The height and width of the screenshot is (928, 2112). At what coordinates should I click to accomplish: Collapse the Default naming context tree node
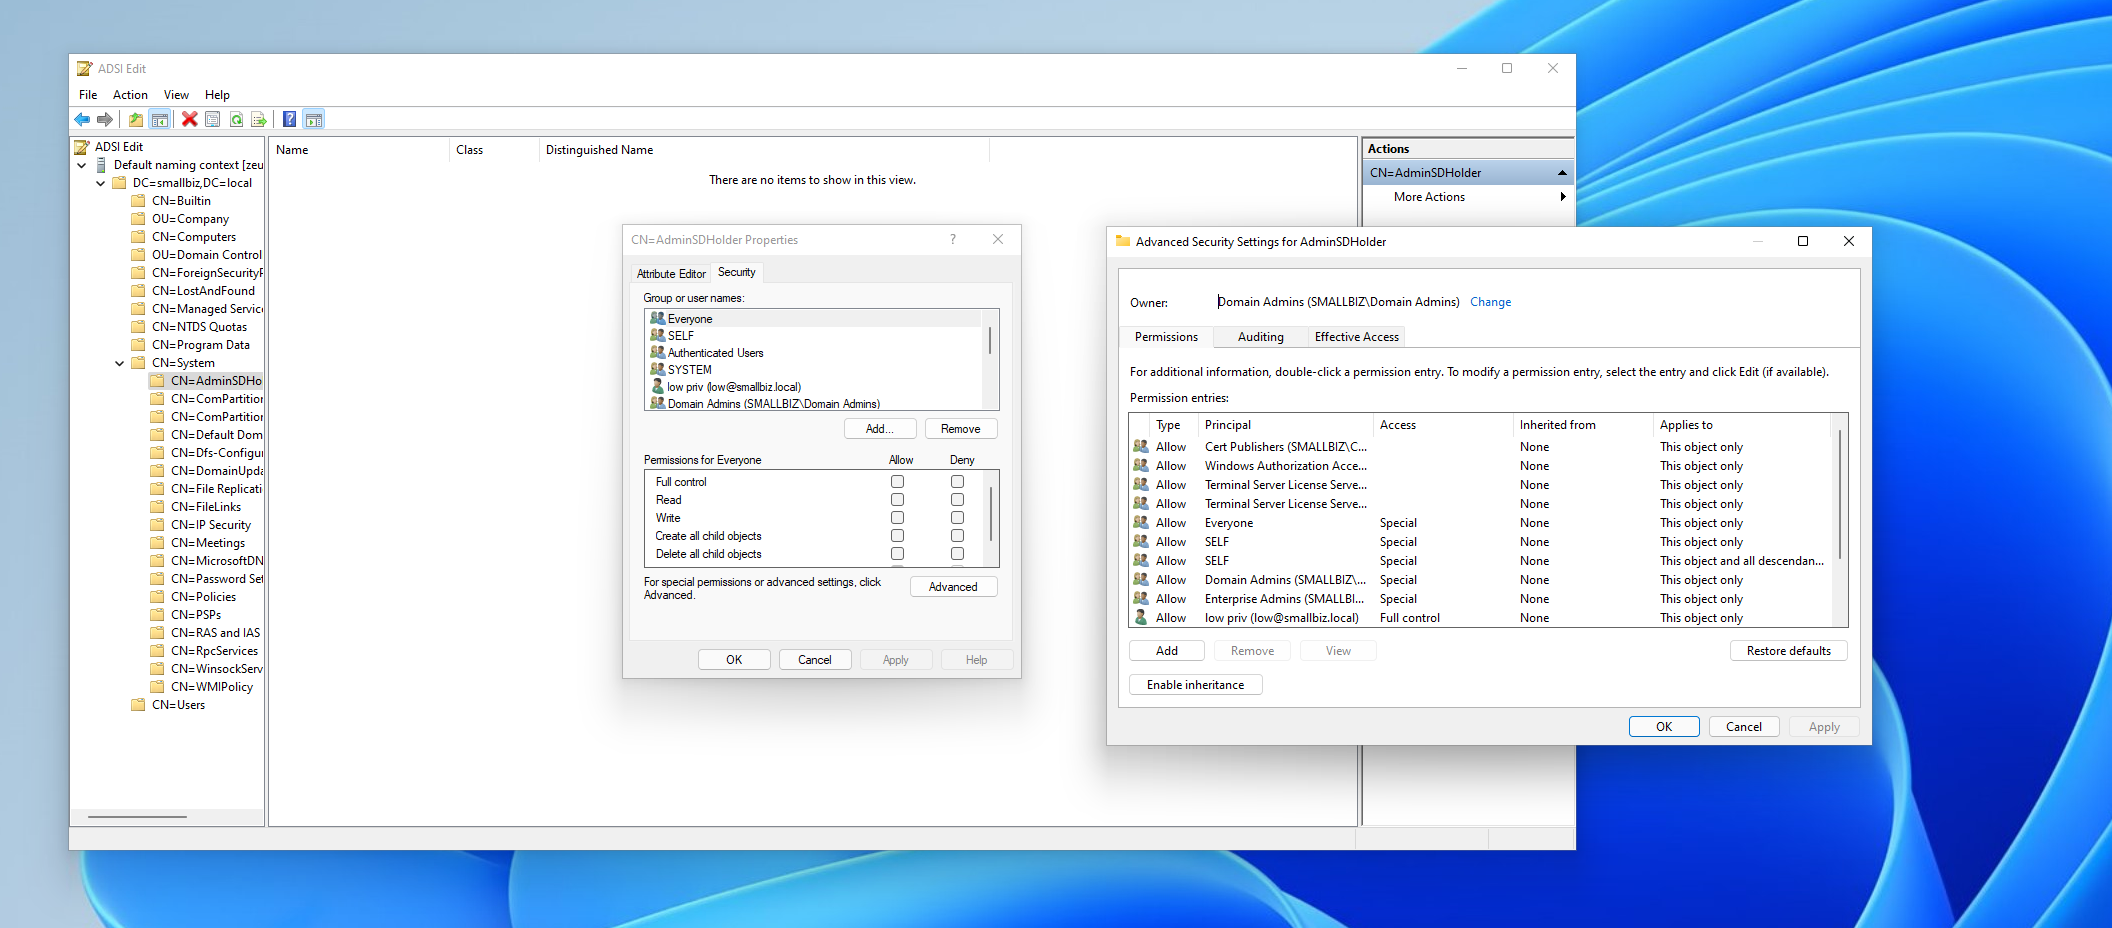tap(82, 165)
